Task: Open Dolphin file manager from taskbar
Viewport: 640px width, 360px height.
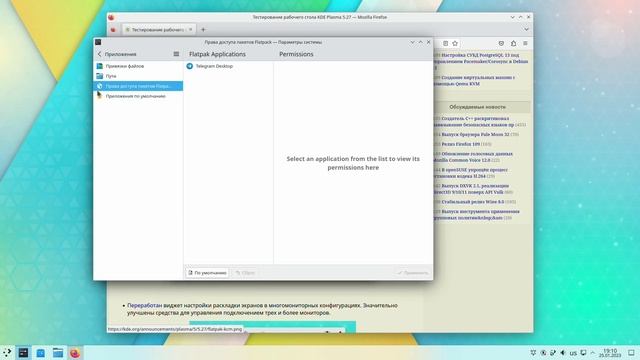Action: 58,353
